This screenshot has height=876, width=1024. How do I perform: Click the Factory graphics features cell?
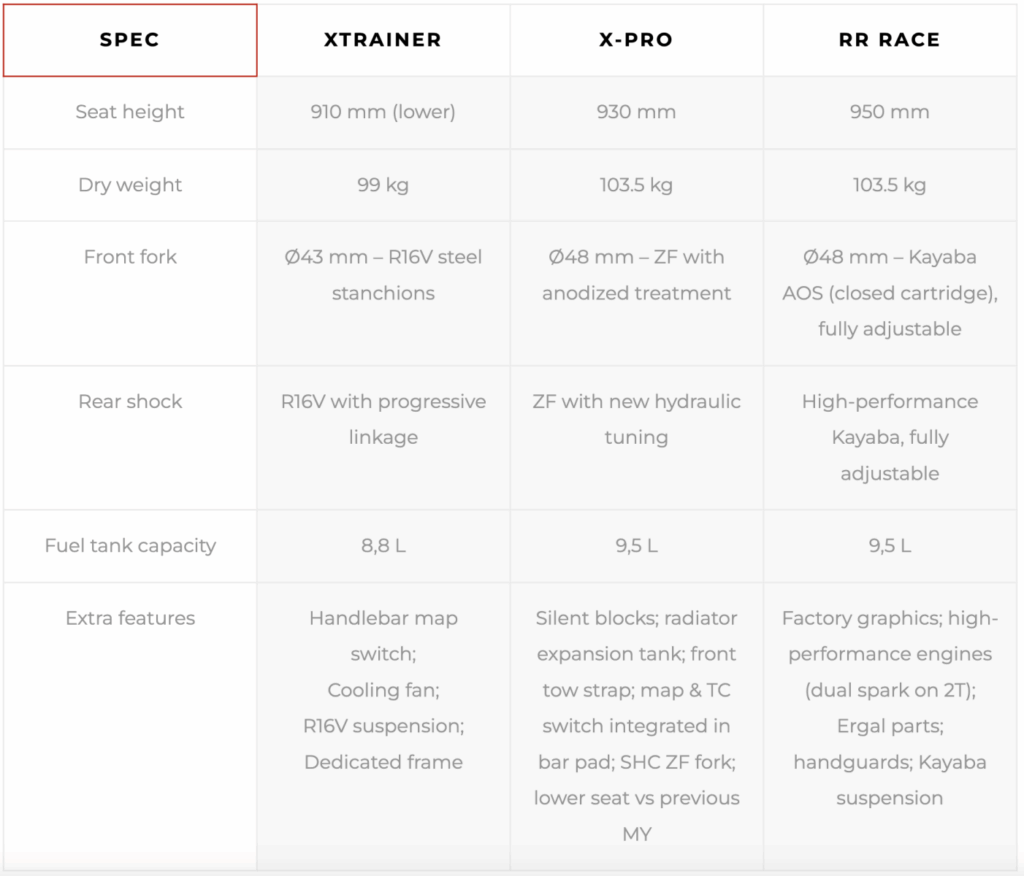click(x=889, y=726)
